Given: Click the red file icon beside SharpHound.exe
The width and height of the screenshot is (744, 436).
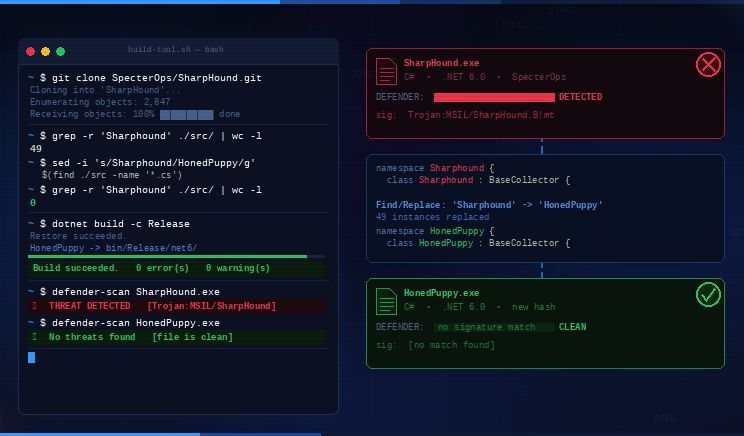Looking at the screenshot, I should click(x=386, y=71).
